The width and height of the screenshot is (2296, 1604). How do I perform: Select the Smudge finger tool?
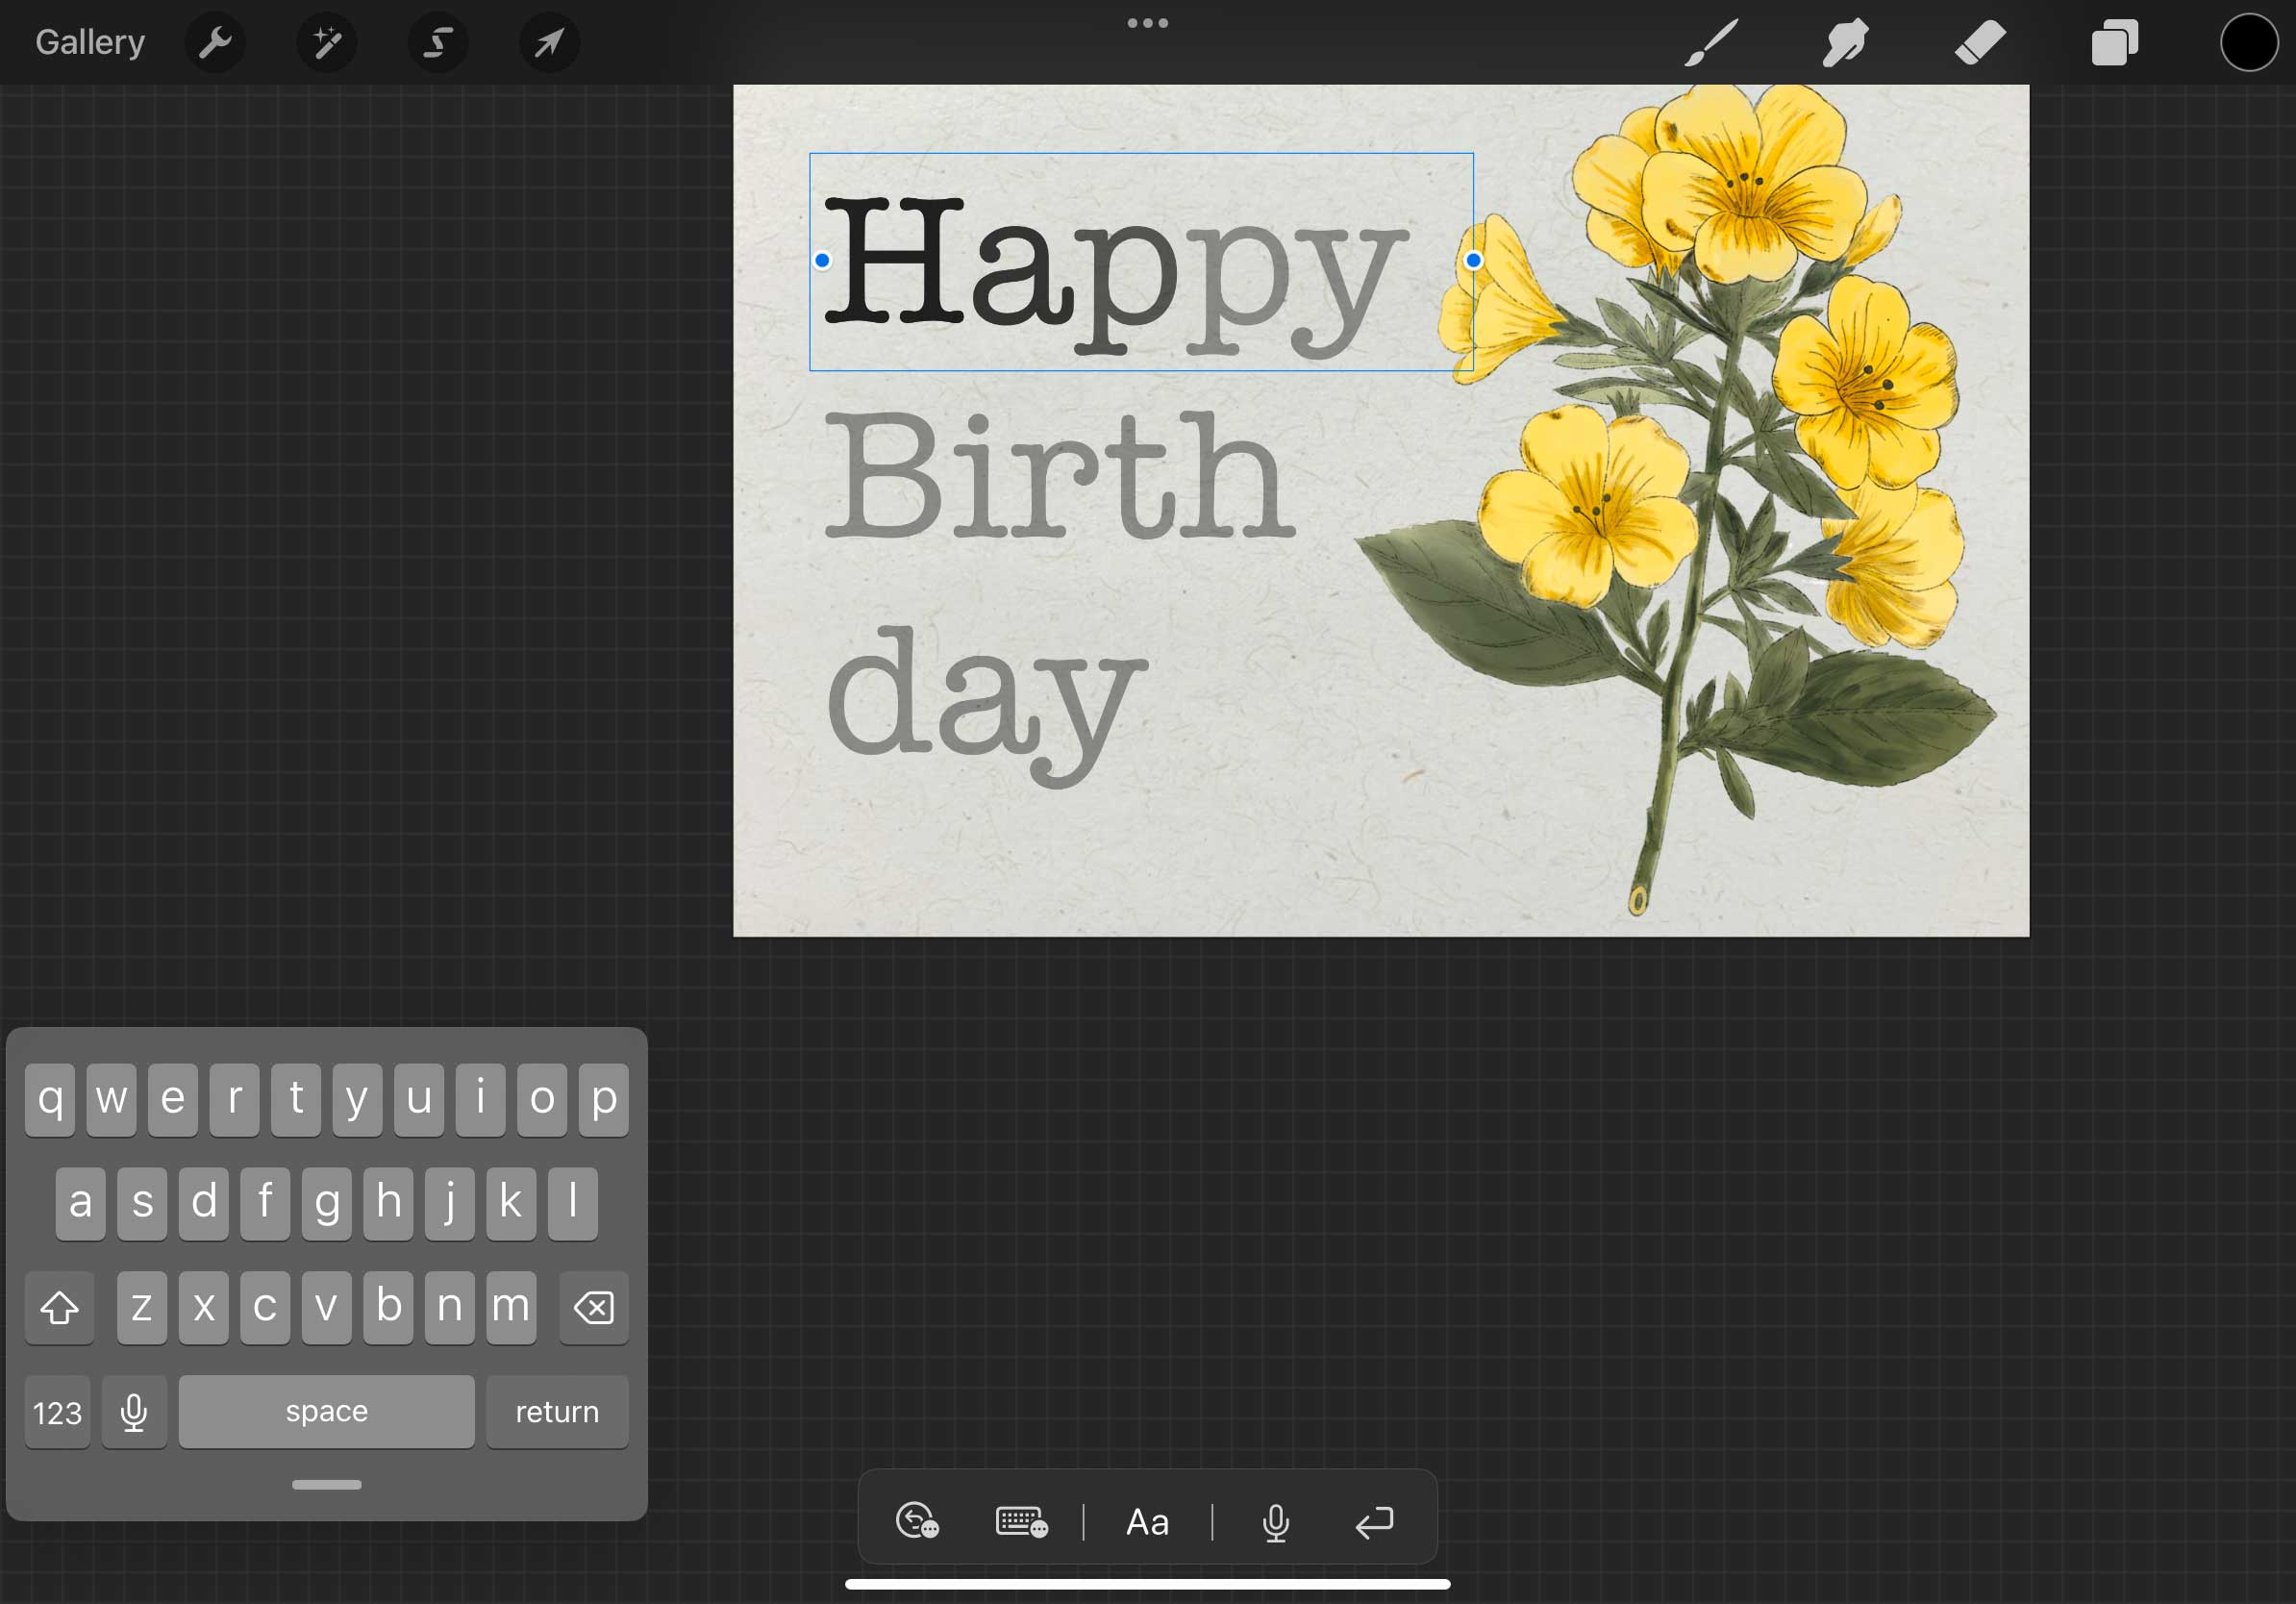coord(1845,43)
